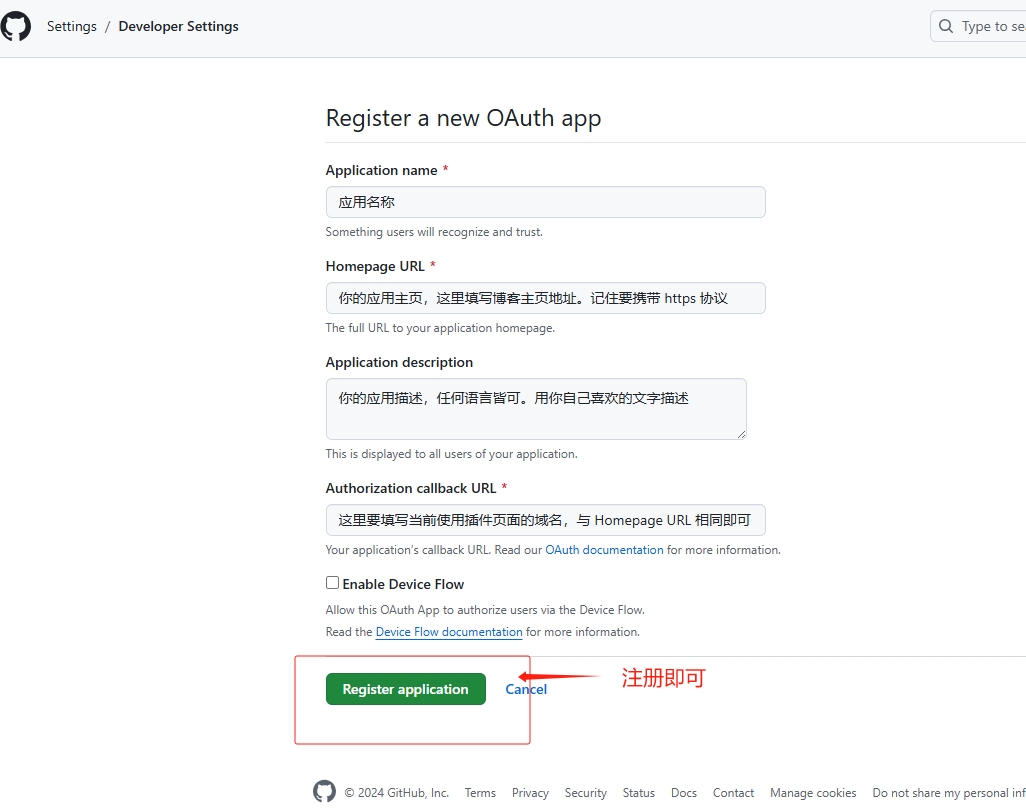Click the Cancel link
The width and height of the screenshot is (1026, 809).
(526, 689)
